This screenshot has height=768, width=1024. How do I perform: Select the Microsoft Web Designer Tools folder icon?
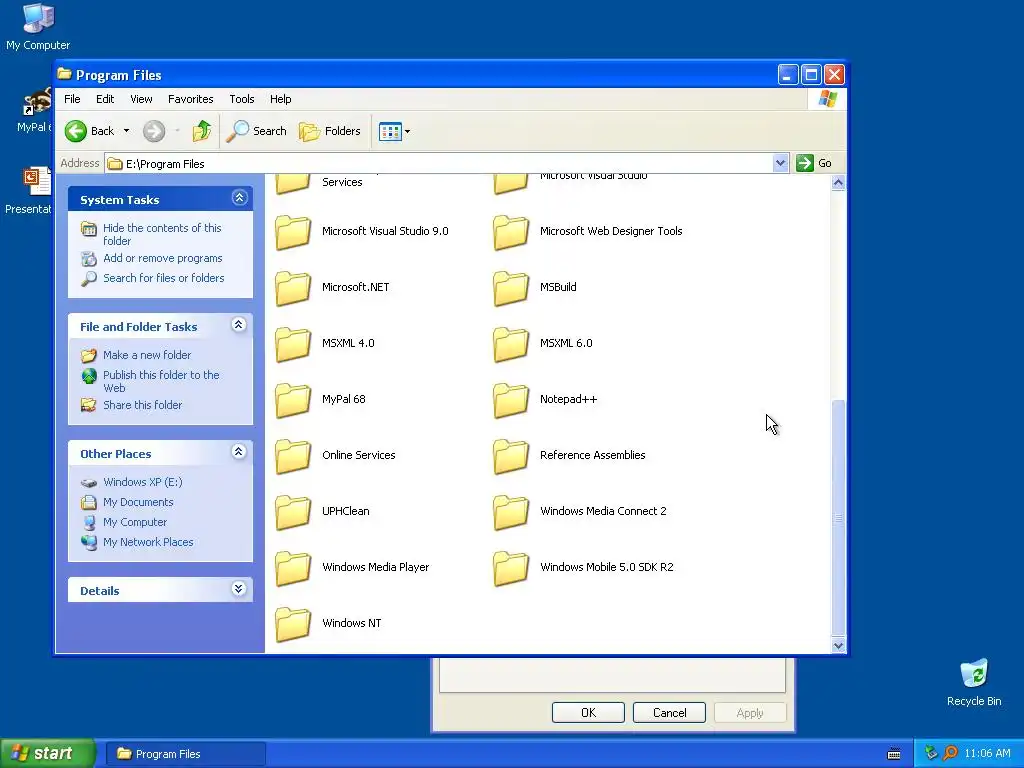point(511,232)
